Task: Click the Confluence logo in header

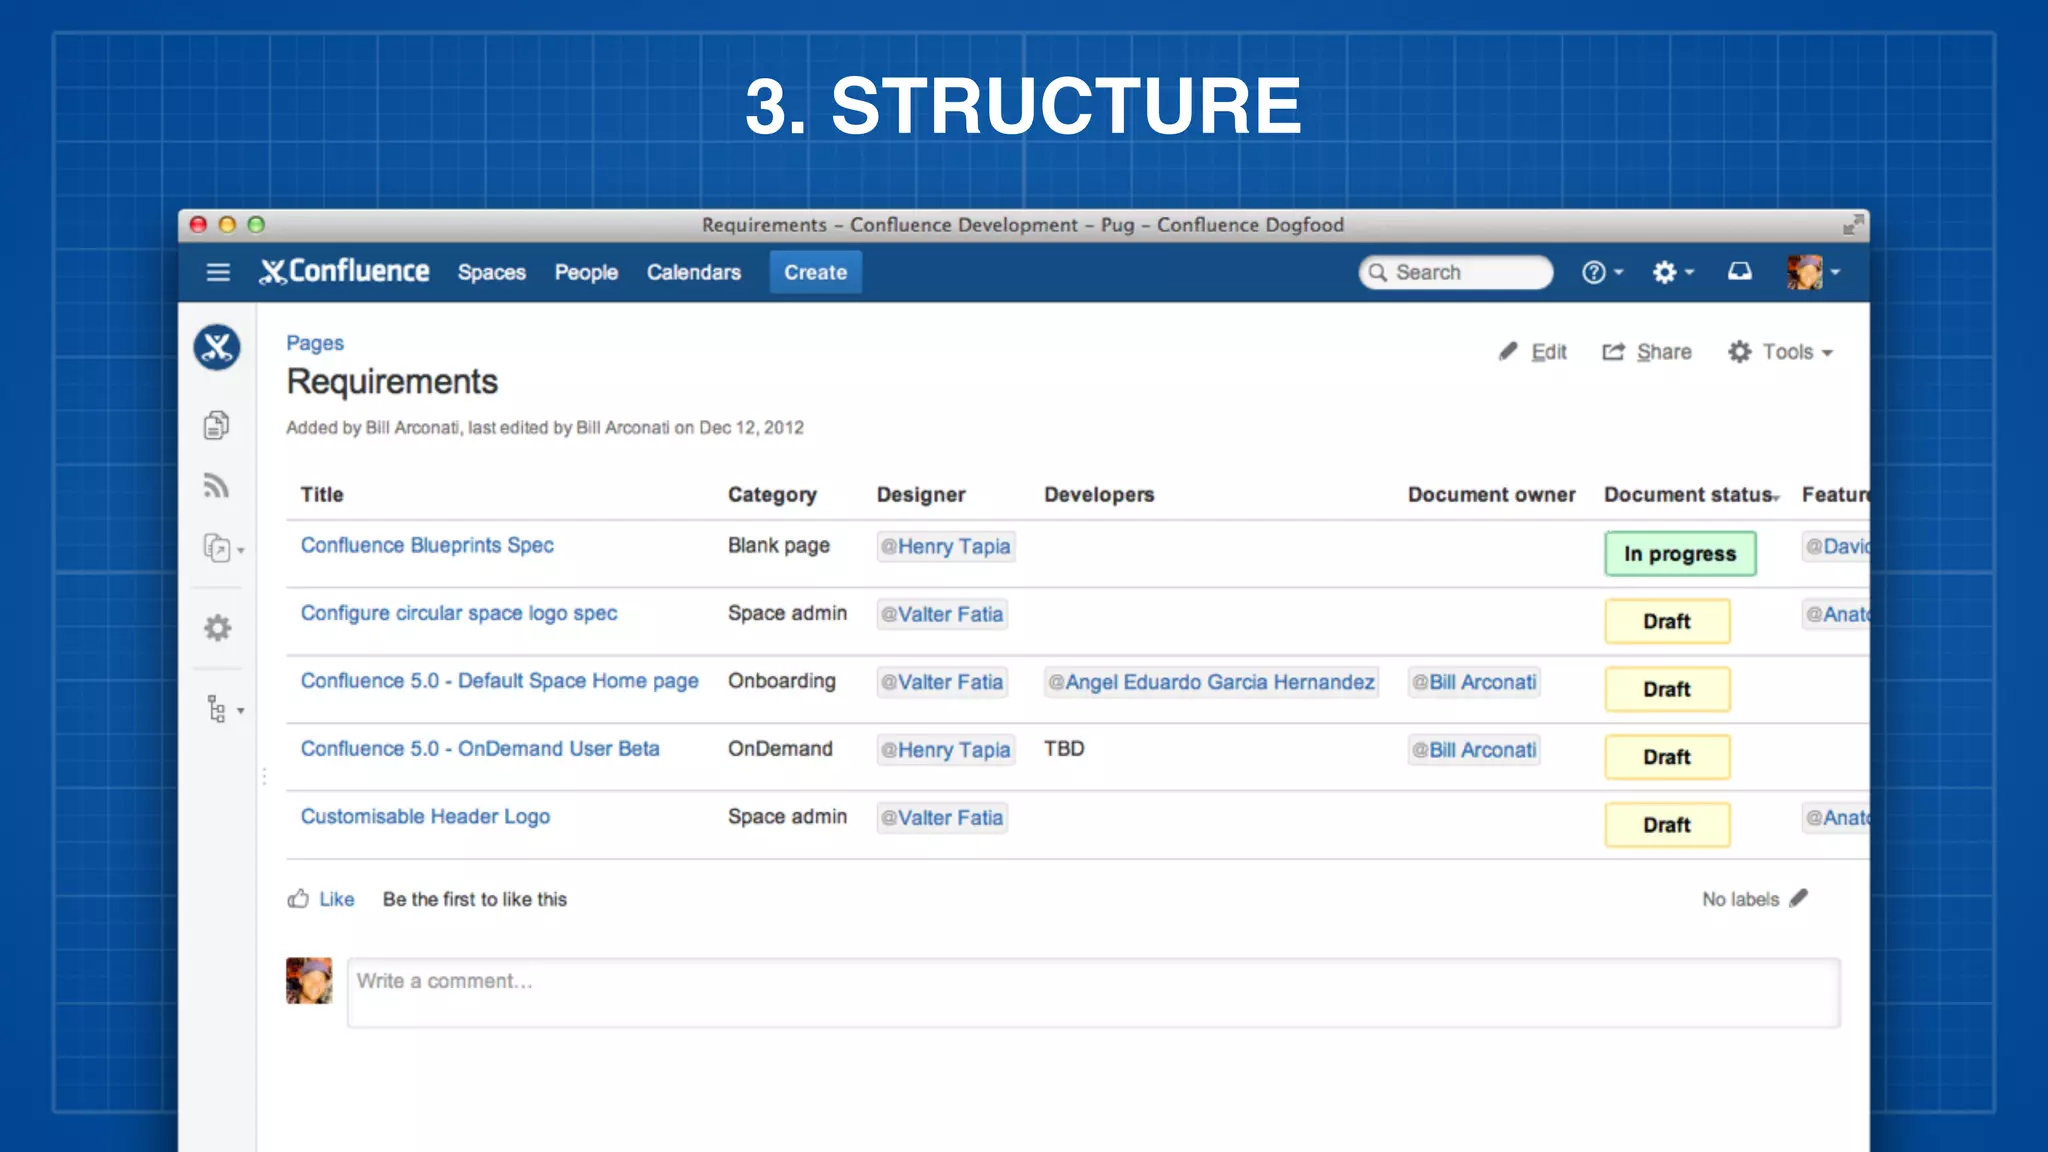Action: tap(344, 271)
